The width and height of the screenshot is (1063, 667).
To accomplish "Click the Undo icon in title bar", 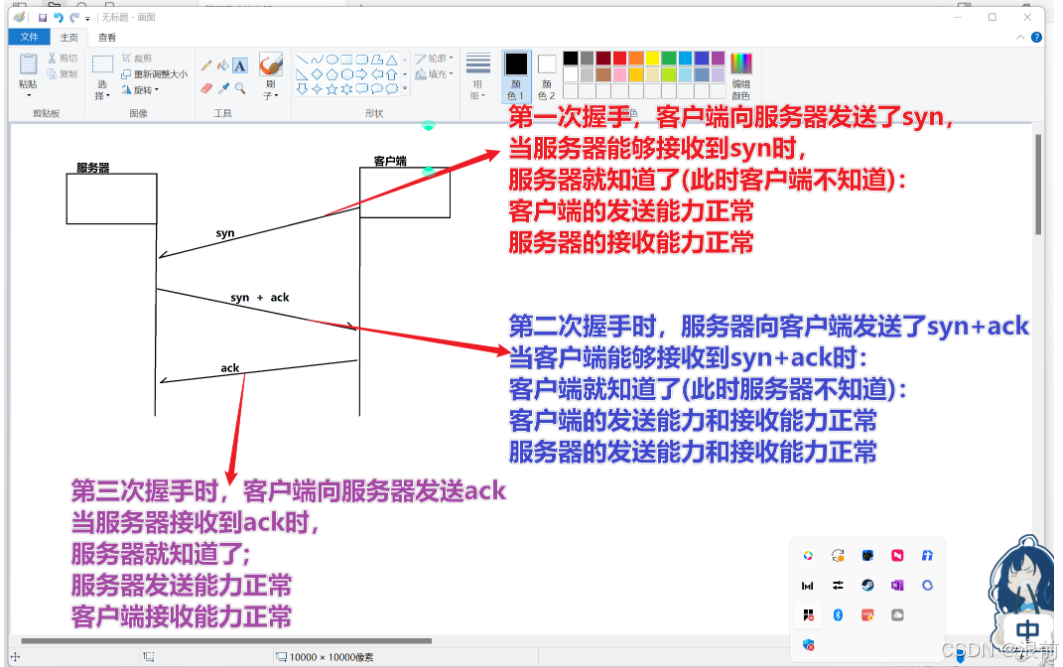I will pyautogui.click(x=59, y=18).
